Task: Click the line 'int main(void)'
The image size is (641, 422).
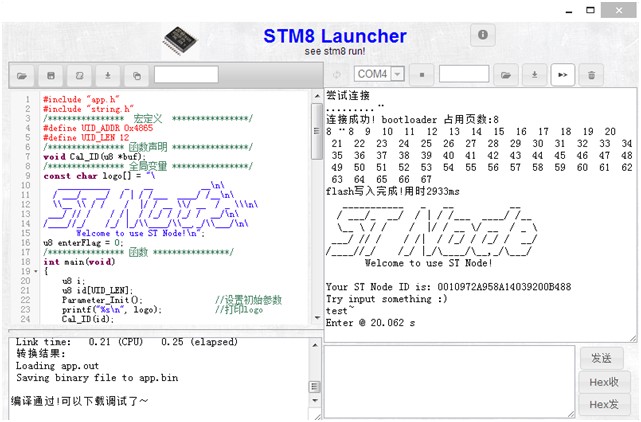Action: [x=79, y=262]
